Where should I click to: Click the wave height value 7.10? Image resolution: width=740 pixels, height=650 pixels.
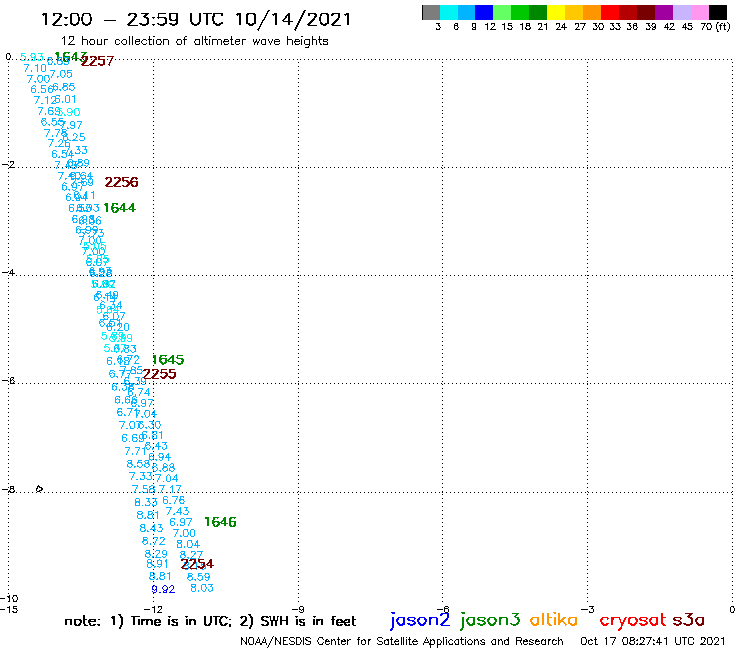35,68
